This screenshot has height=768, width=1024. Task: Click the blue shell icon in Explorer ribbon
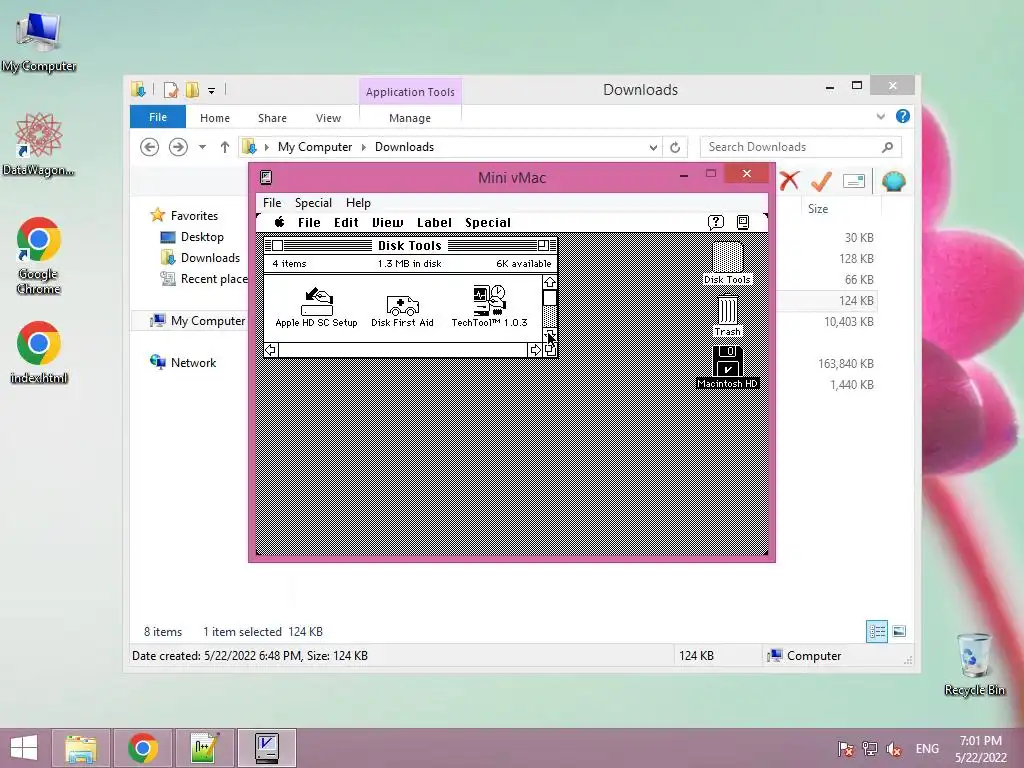point(893,181)
